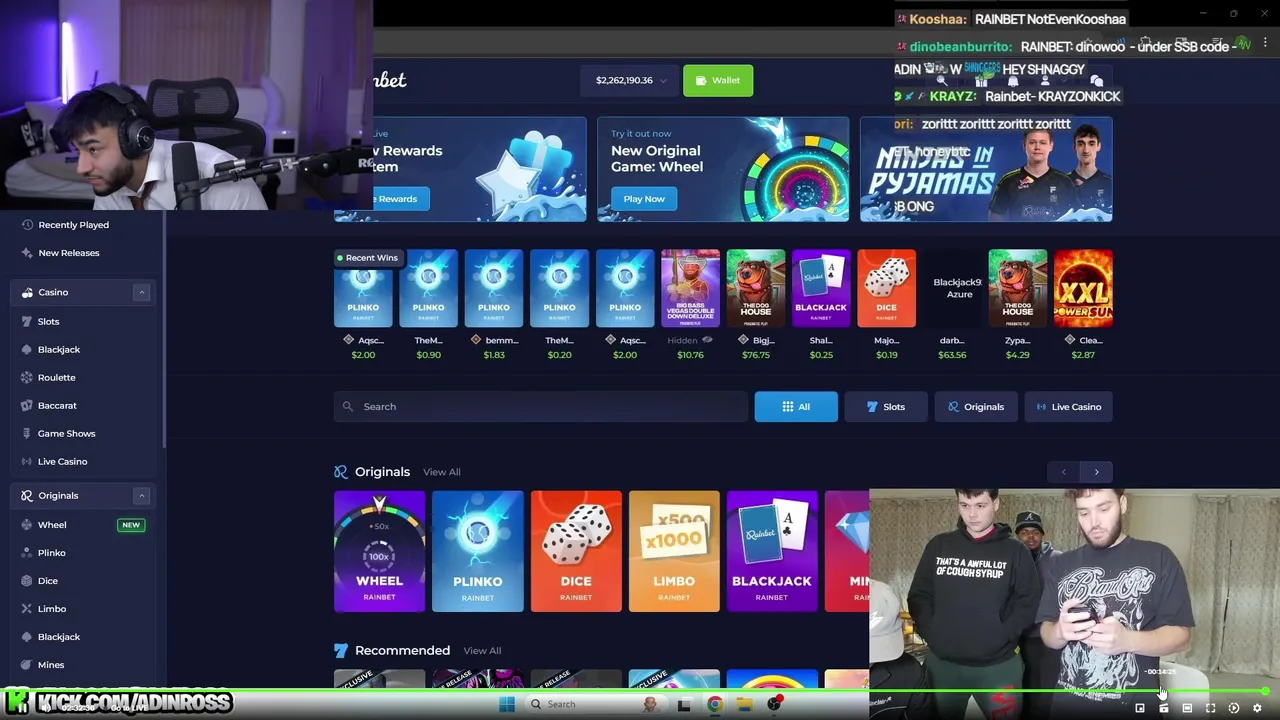The width and height of the screenshot is (1280, 720).
Task: Open the Big Bass Vegas Double Down Deluxe recent win
Action: pyautogui.click(x=690, y=288)
